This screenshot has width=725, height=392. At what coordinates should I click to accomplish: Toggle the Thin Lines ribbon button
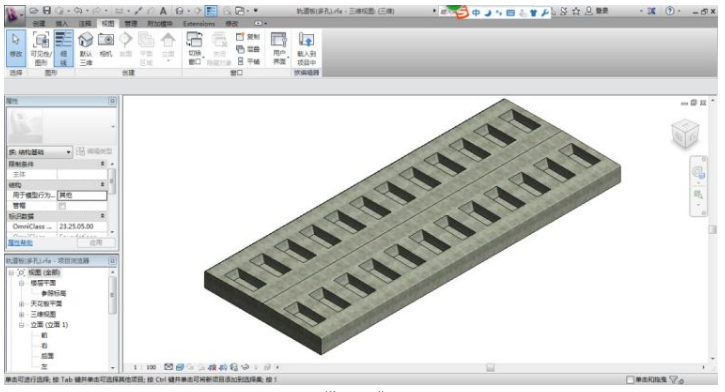point(63,47)
